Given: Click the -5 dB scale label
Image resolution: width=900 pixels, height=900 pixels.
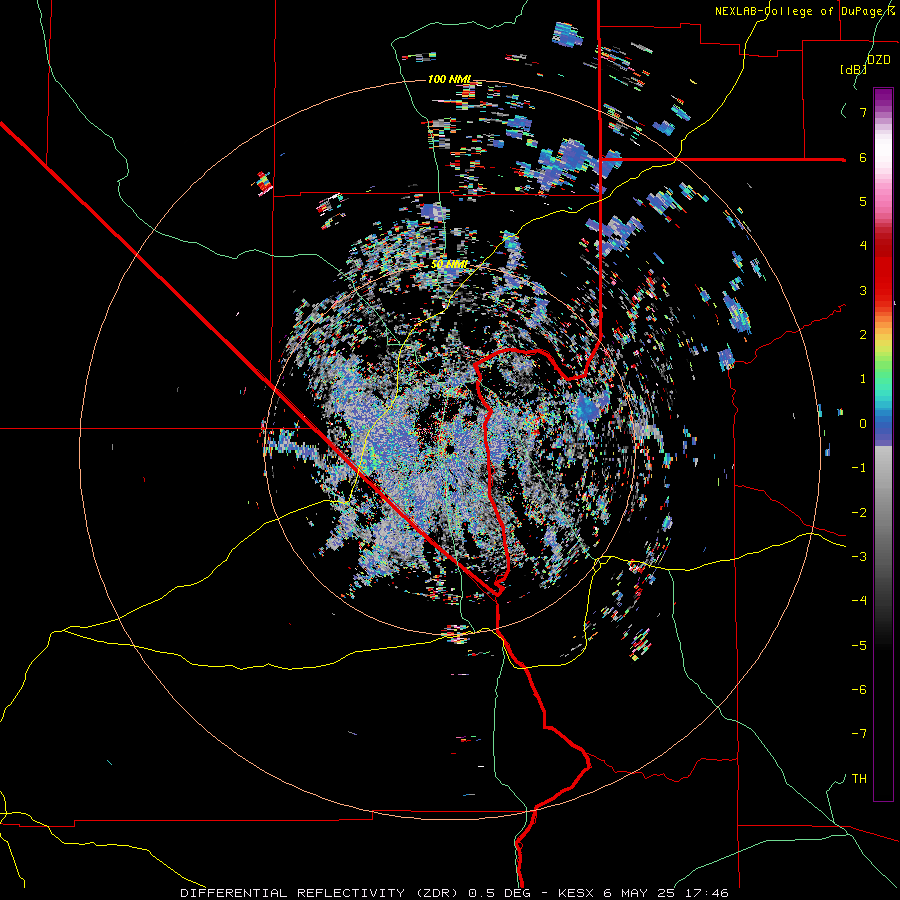Looking at the screenshot, I should coord(859,646).
